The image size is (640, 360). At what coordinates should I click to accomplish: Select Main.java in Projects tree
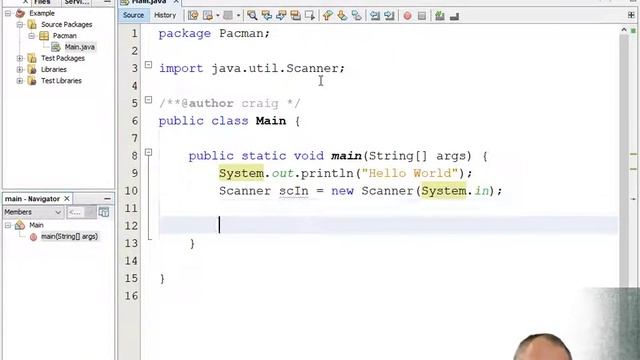[x=80, y=47]
